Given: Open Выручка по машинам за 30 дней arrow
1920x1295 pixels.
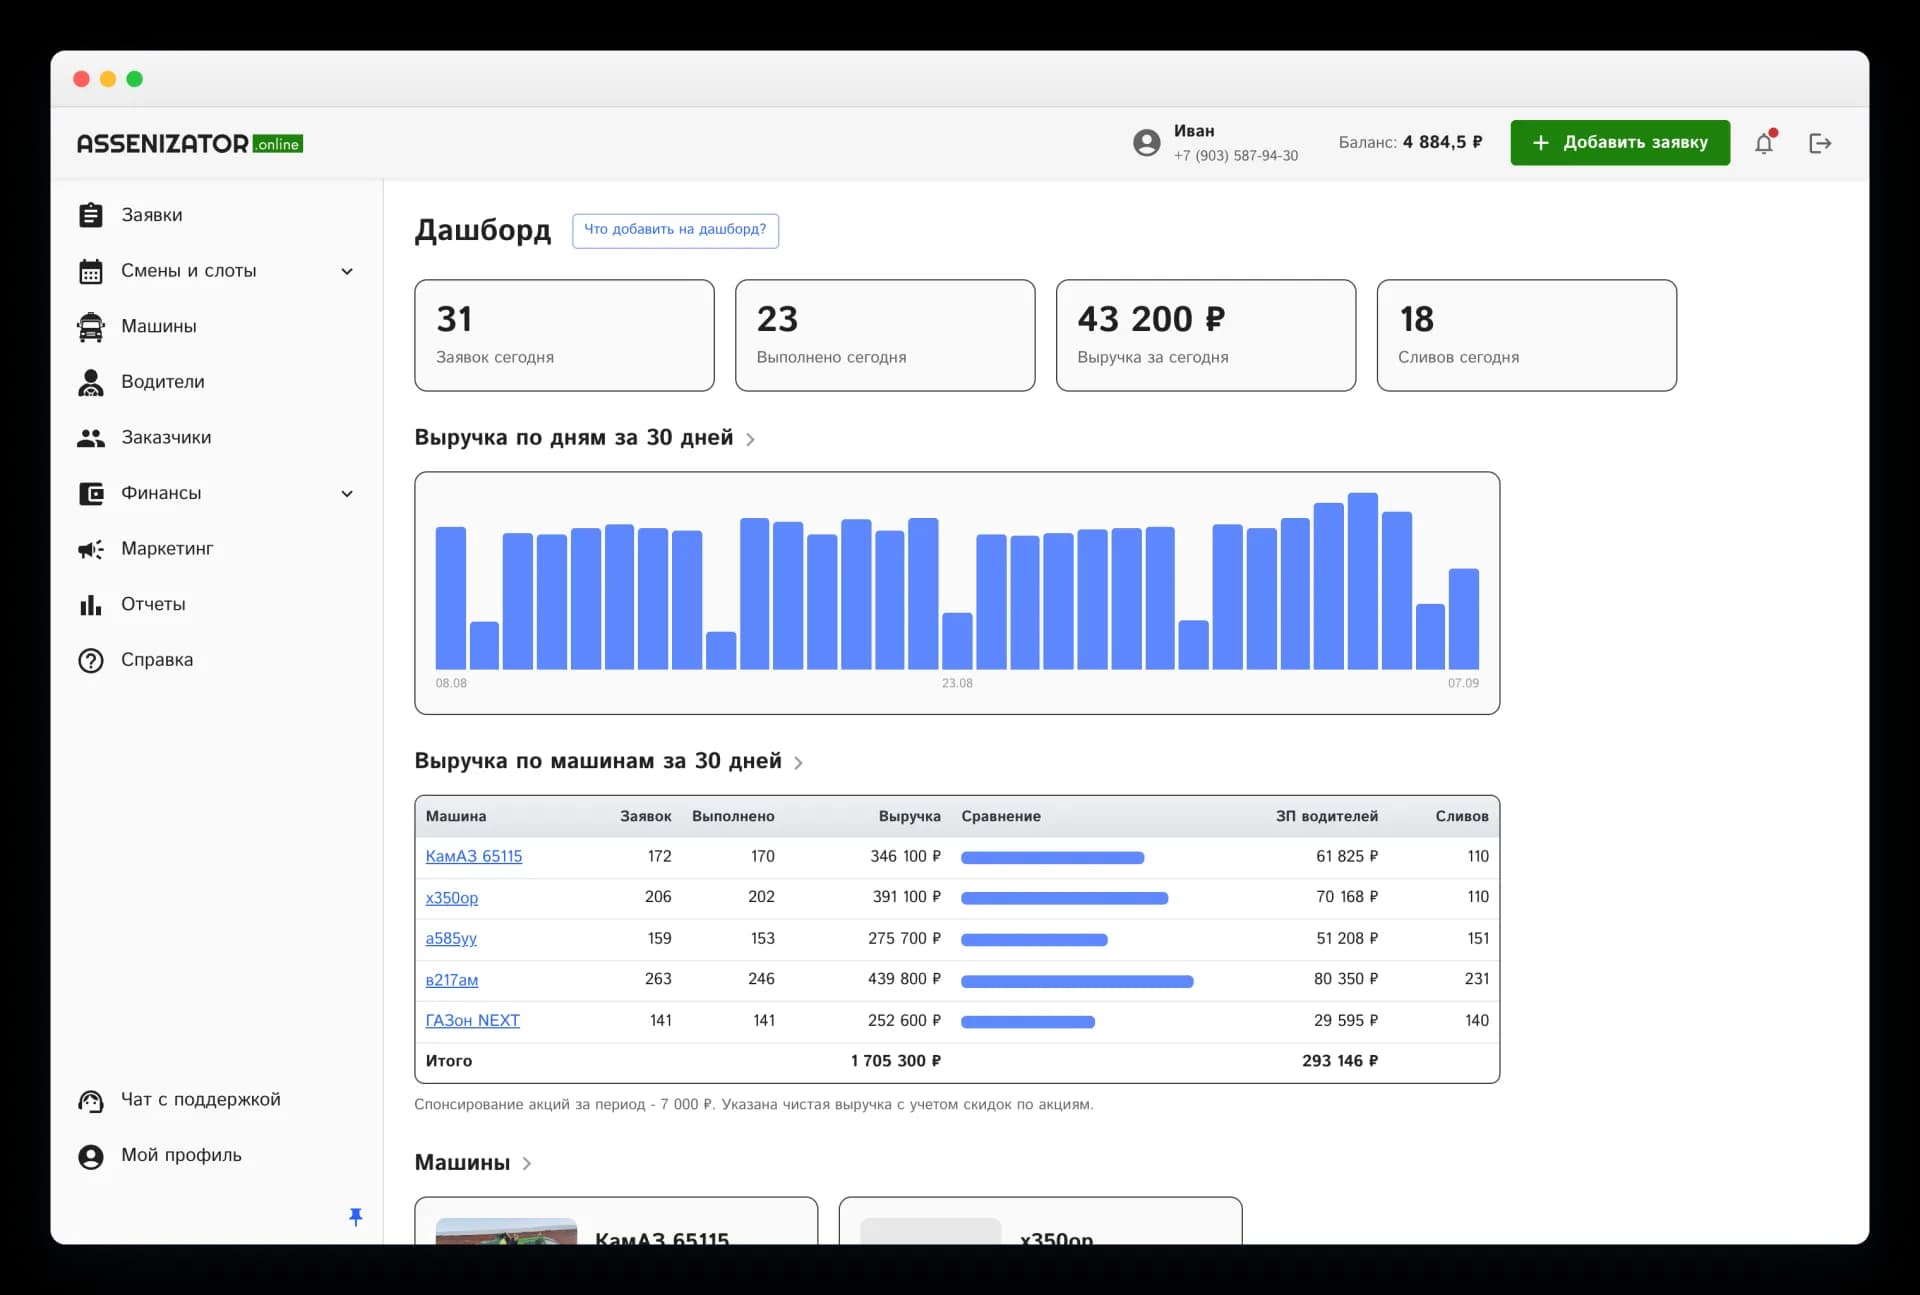Looking at the screenshot, I should point(798,763).
